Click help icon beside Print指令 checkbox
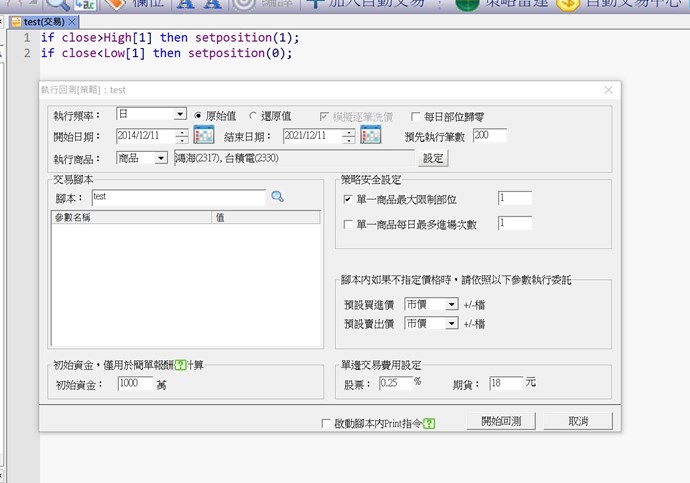 (429, 423)
